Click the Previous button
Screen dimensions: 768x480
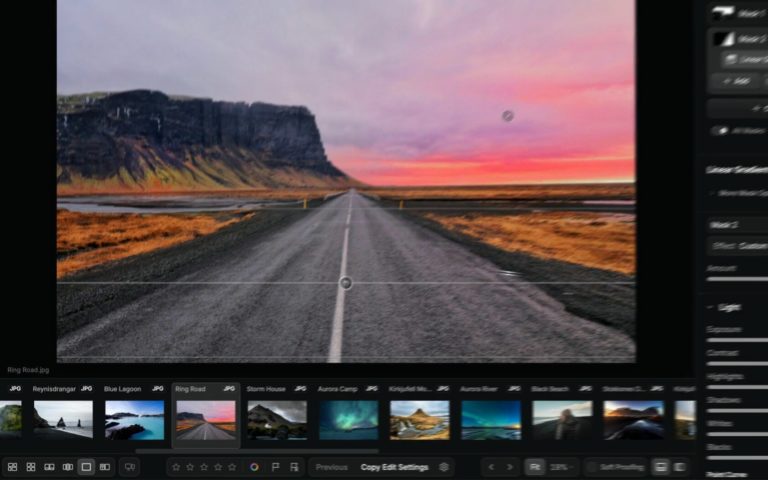pos(331,467)
